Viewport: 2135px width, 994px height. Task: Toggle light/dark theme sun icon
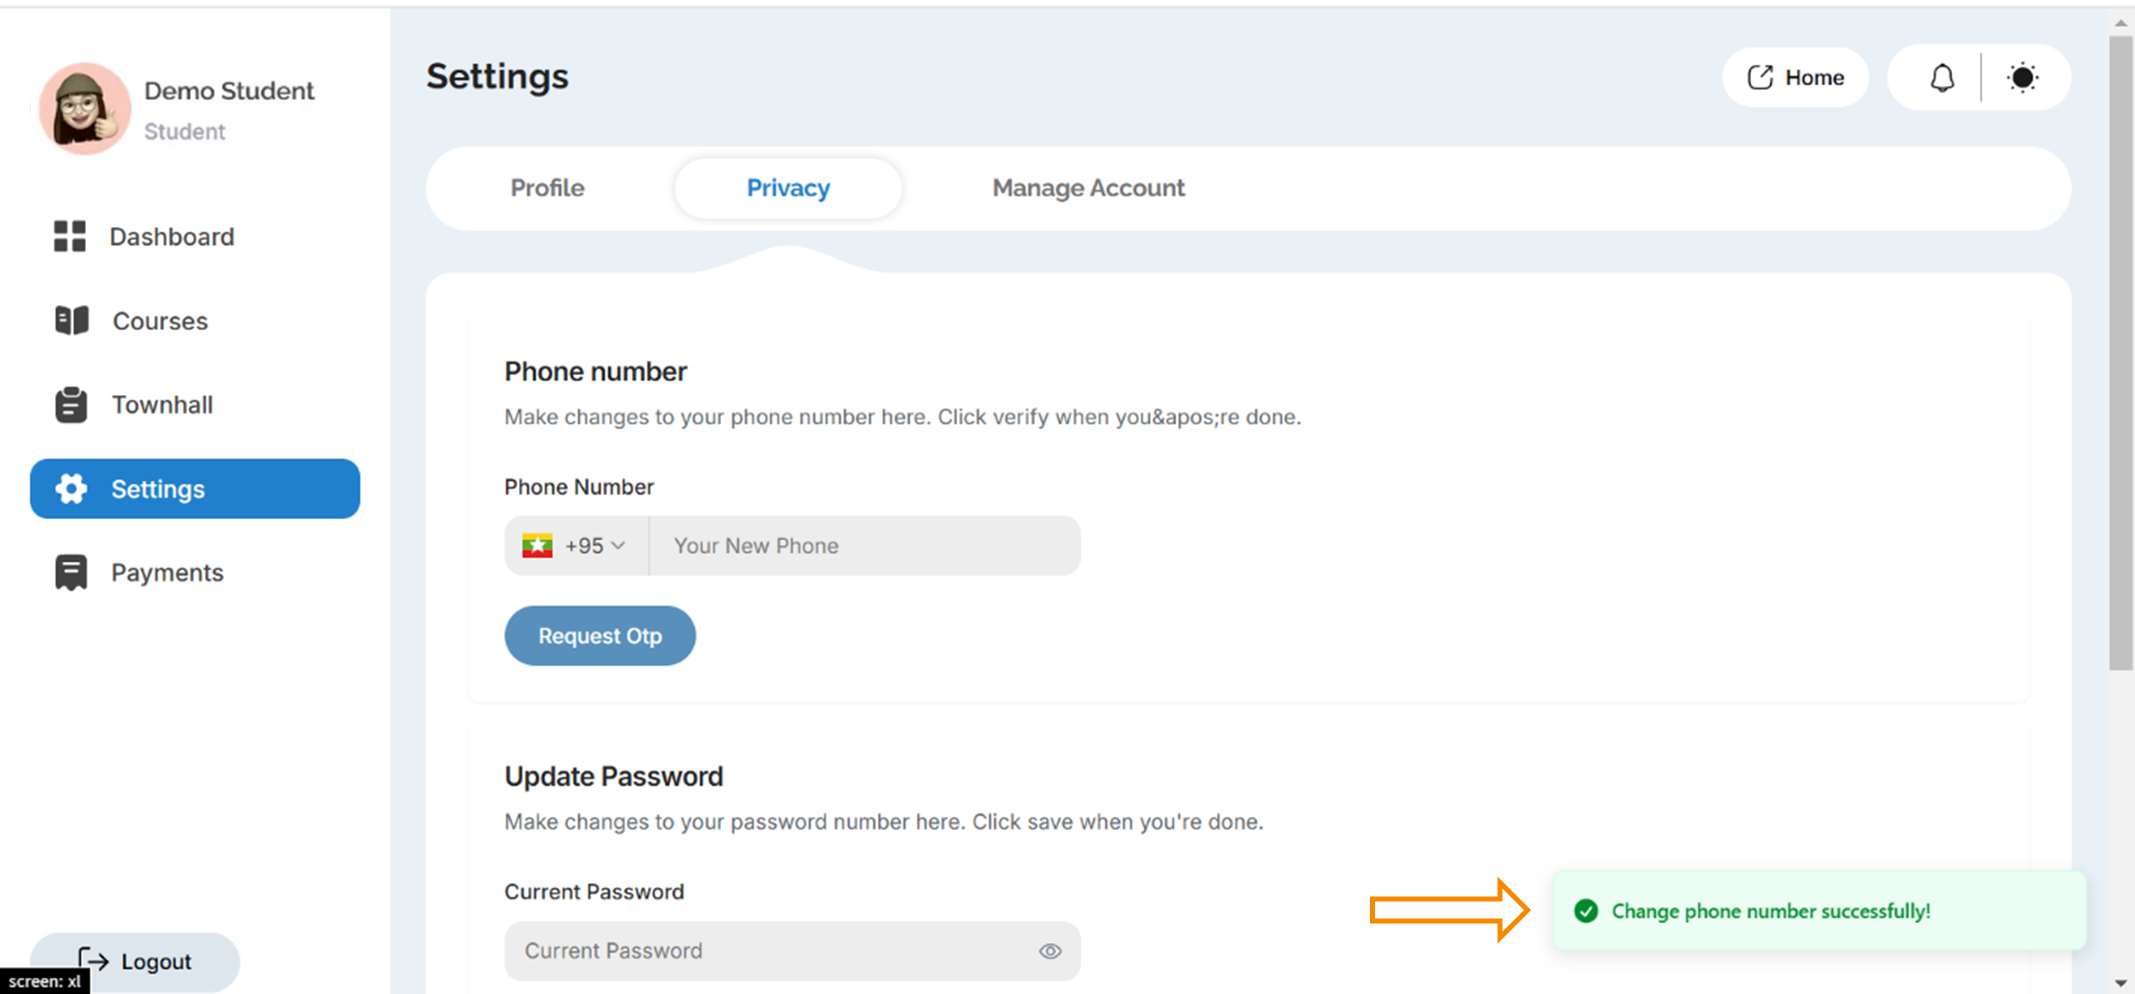[x=2022, y=78]
